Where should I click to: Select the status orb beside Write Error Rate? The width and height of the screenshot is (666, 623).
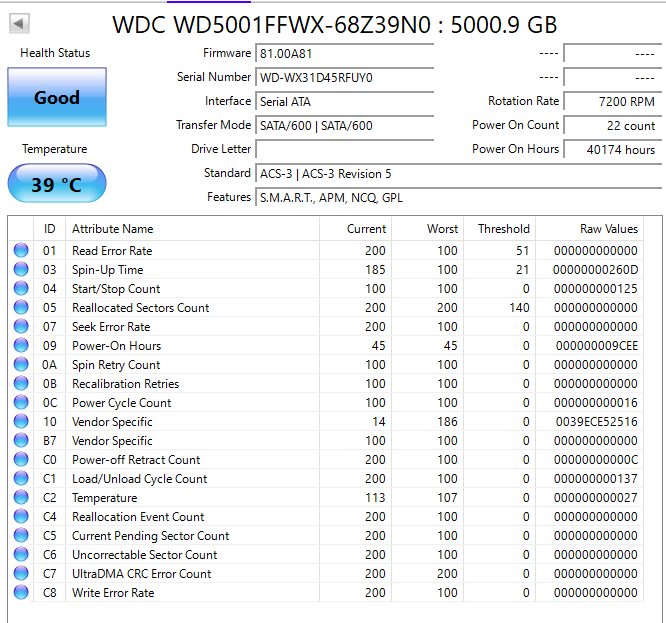point(21,593)
